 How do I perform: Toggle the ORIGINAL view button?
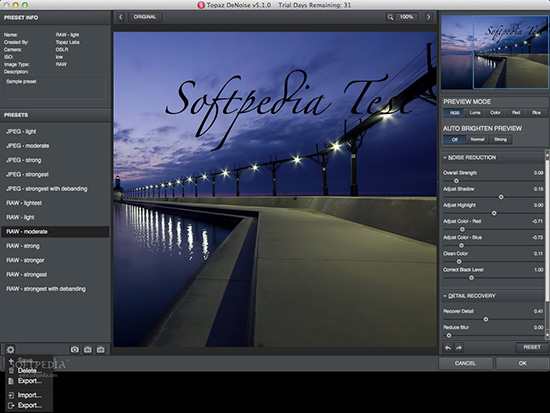(x=145, y=17)
